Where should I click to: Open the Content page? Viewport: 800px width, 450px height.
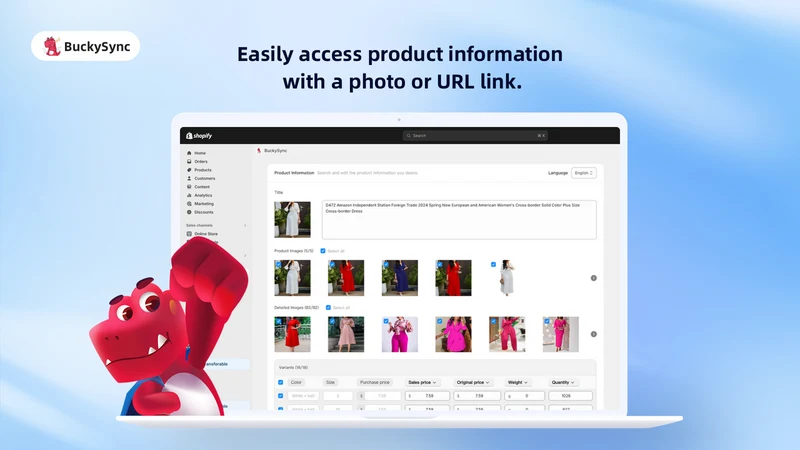click(202, 187)
